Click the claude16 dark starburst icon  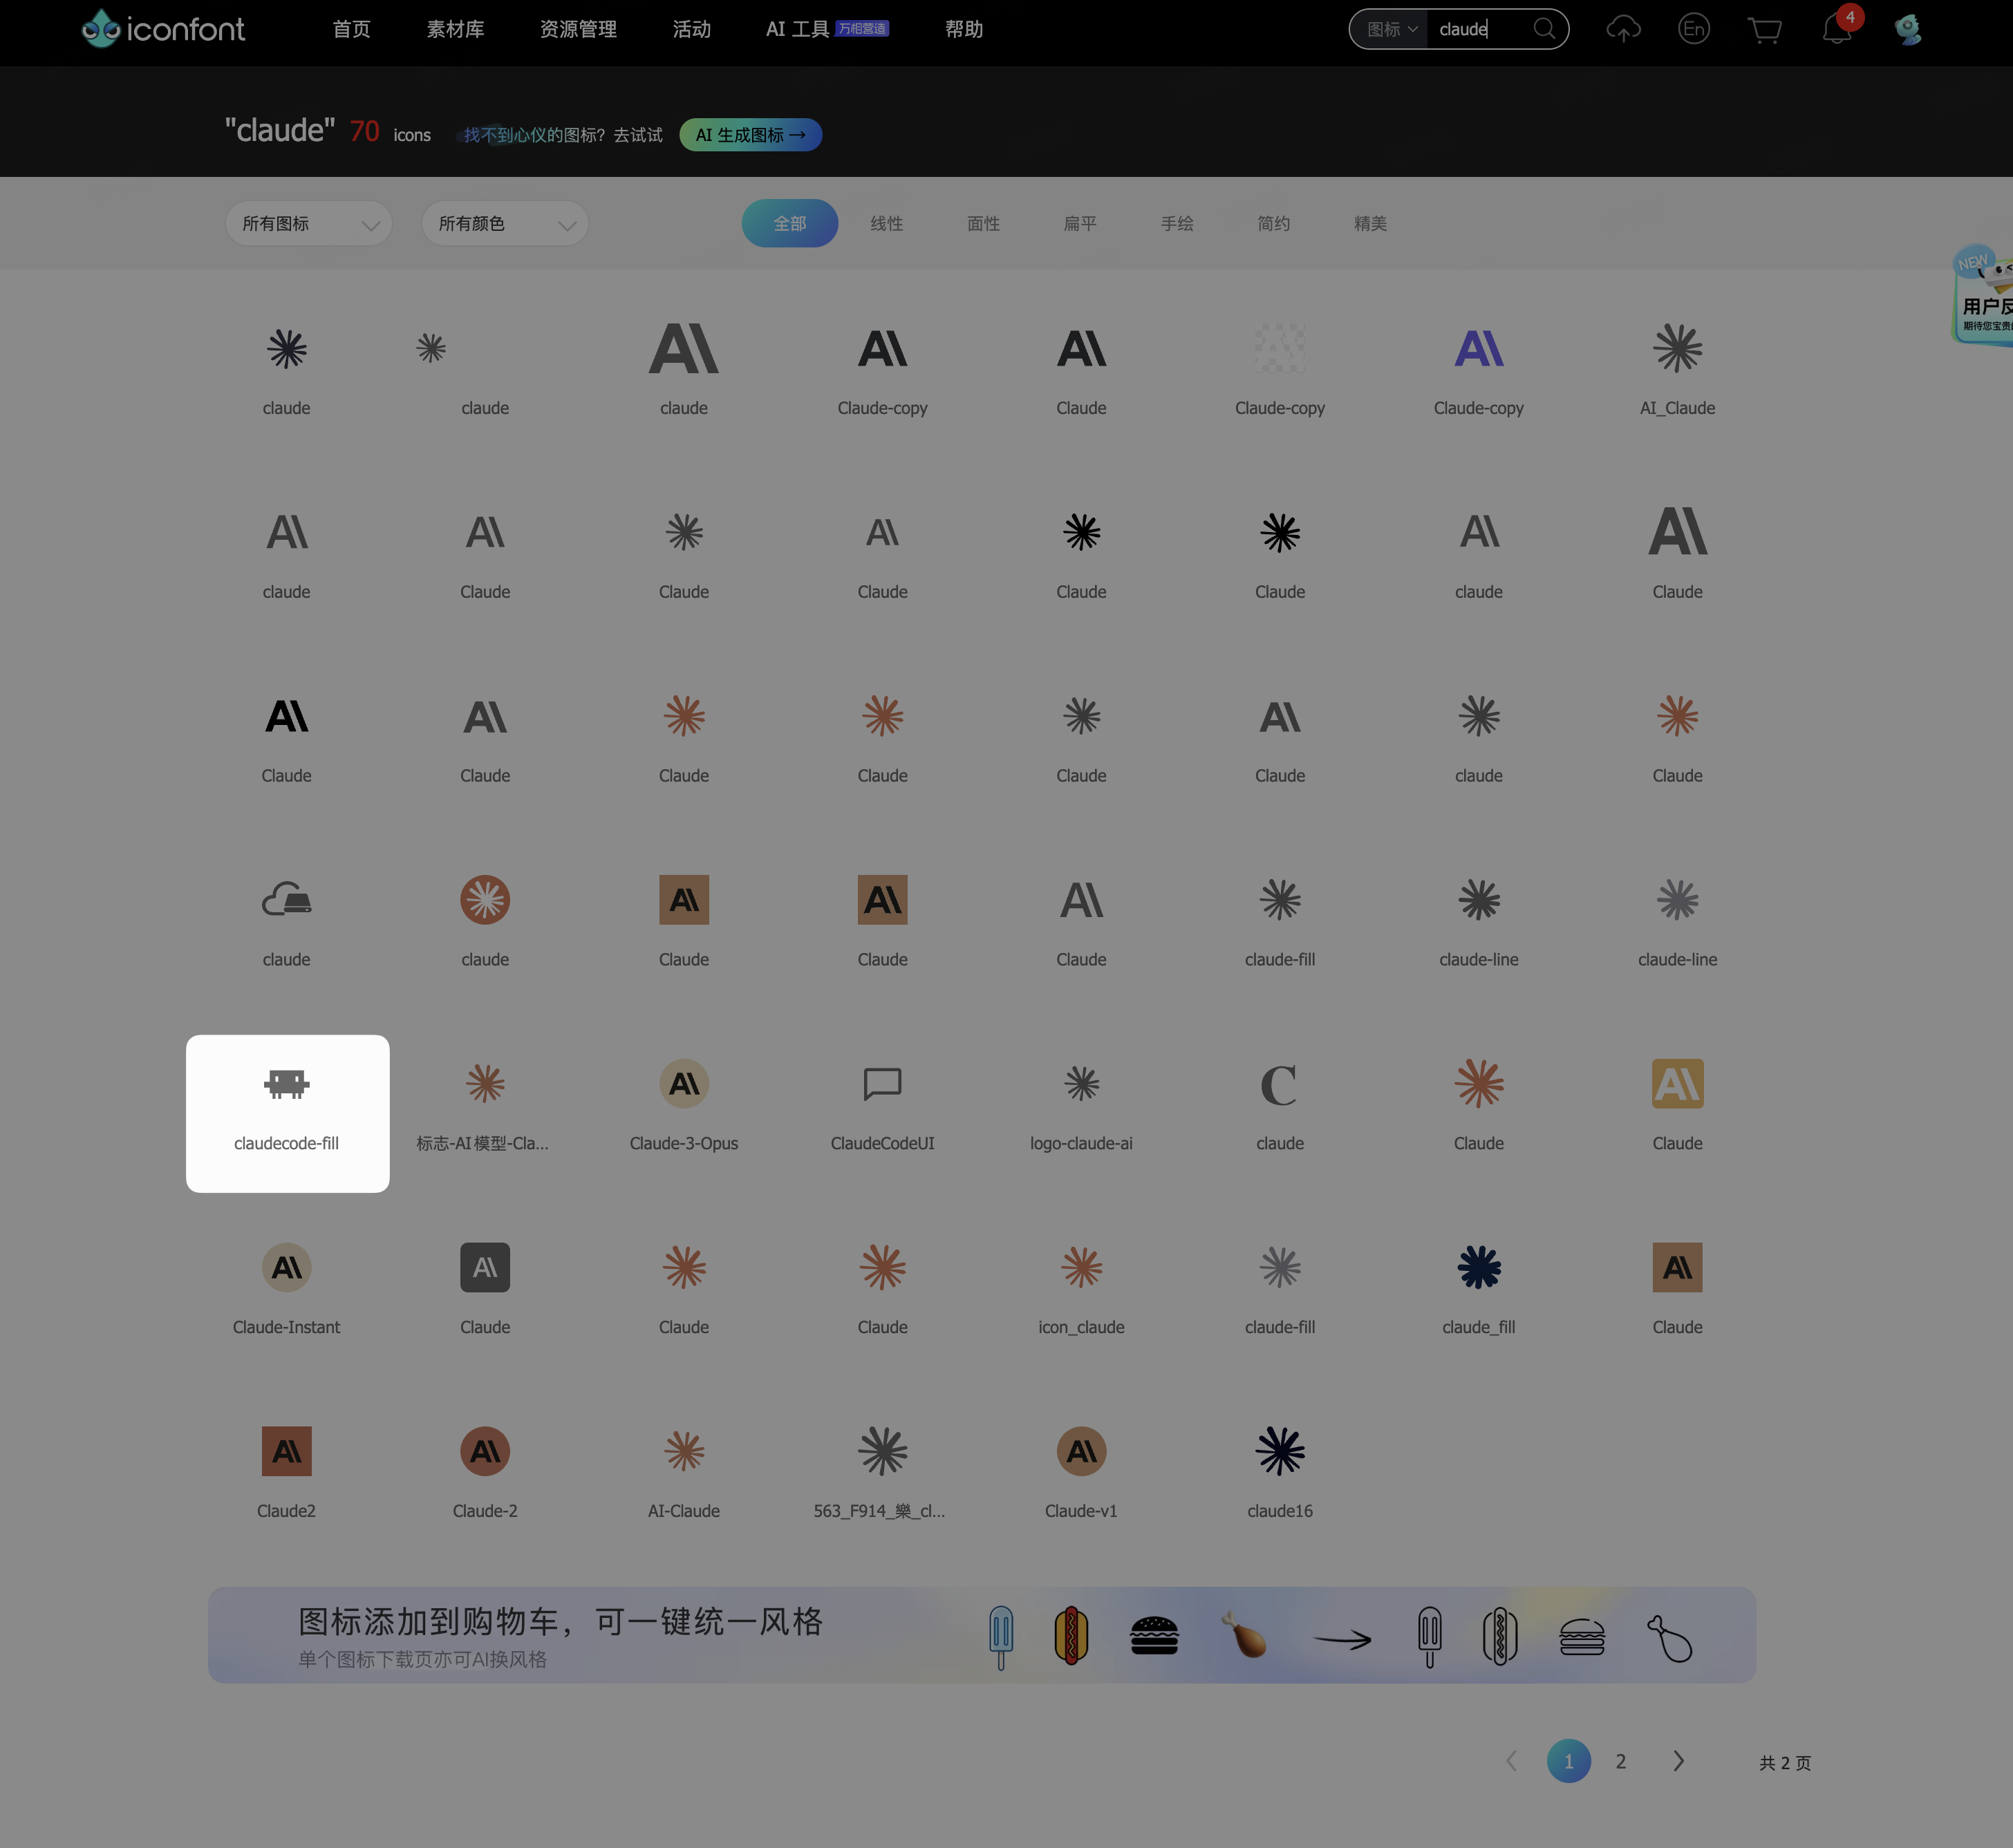[x=1280, y=1452]
